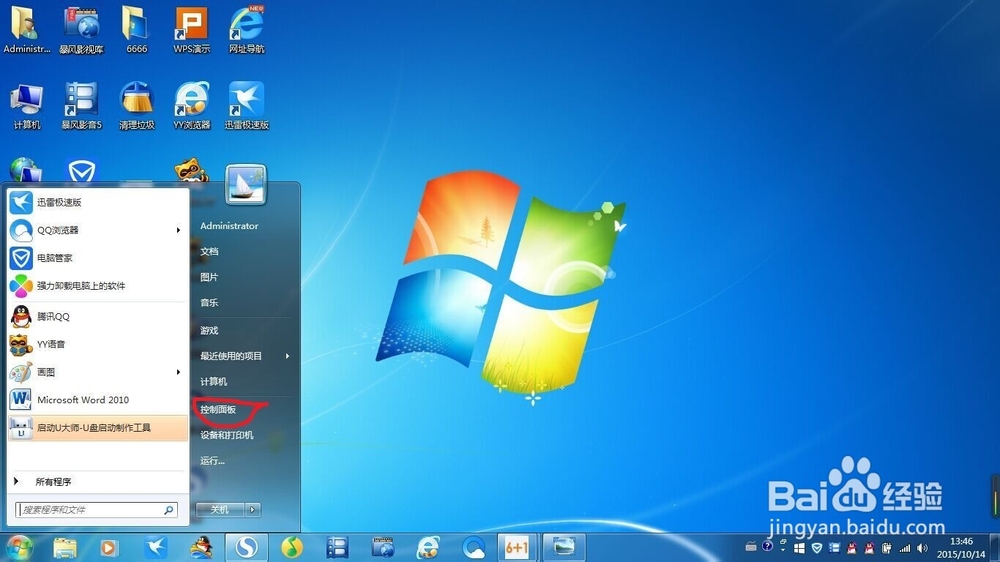Open 图片 from the Start menu
The image size is (1000, 562).
point(209,277)
